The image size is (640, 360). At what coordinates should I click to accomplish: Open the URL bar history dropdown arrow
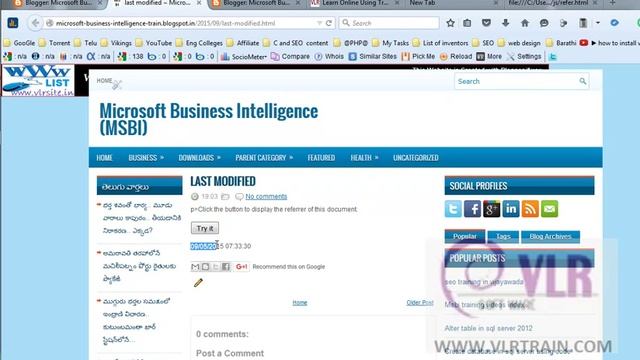pyautogui.click(x=319, y=23)
